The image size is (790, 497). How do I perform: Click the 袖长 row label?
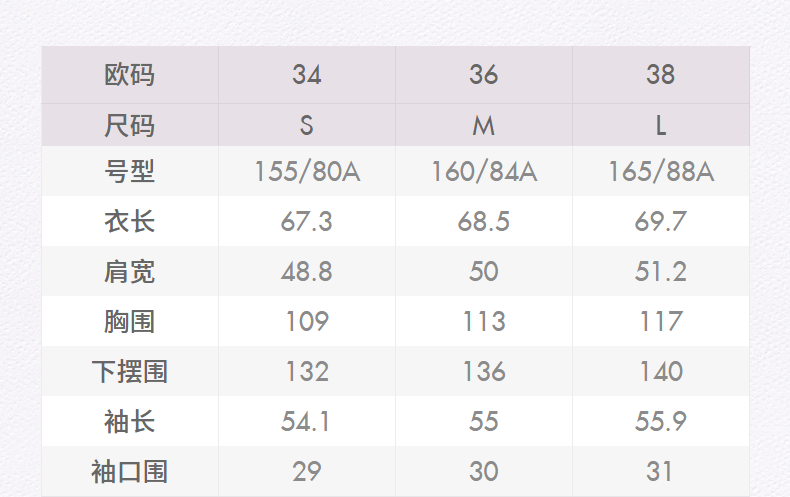130,422
